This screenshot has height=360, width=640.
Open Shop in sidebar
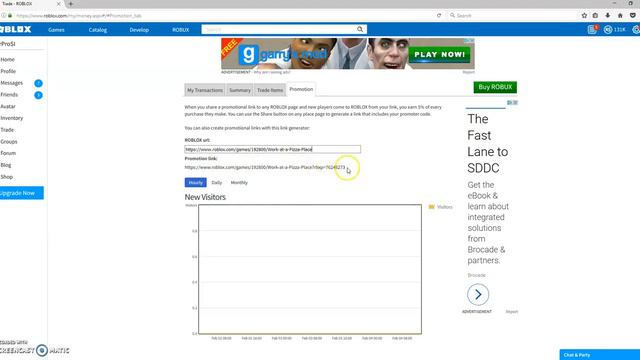[7, 177]
